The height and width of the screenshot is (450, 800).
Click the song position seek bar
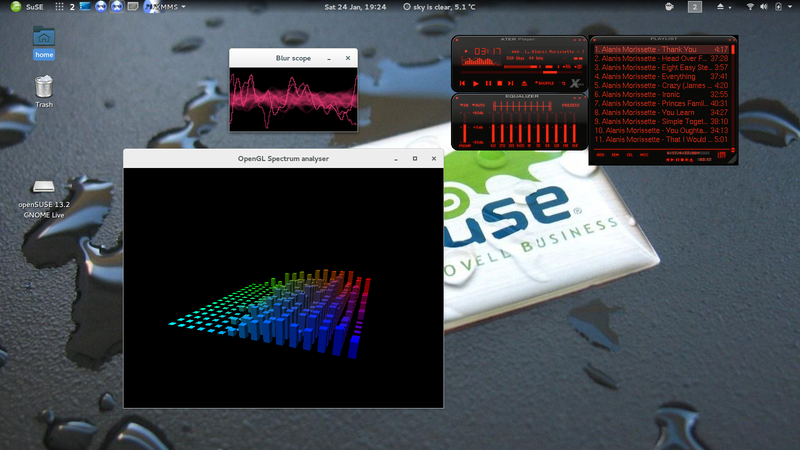click(x=521, y=72)
